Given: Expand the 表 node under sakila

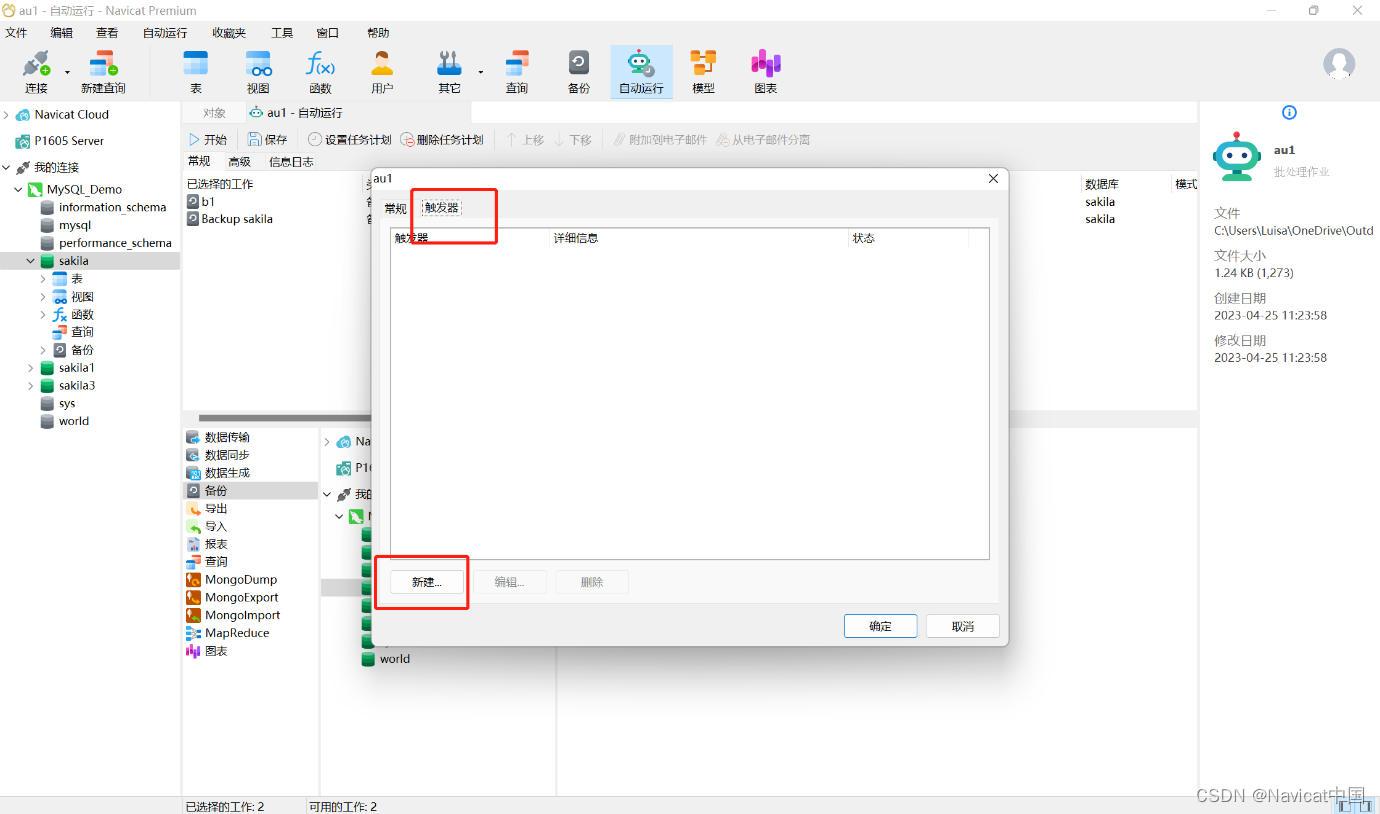Looking at the screenshot, I should [43, 279].
